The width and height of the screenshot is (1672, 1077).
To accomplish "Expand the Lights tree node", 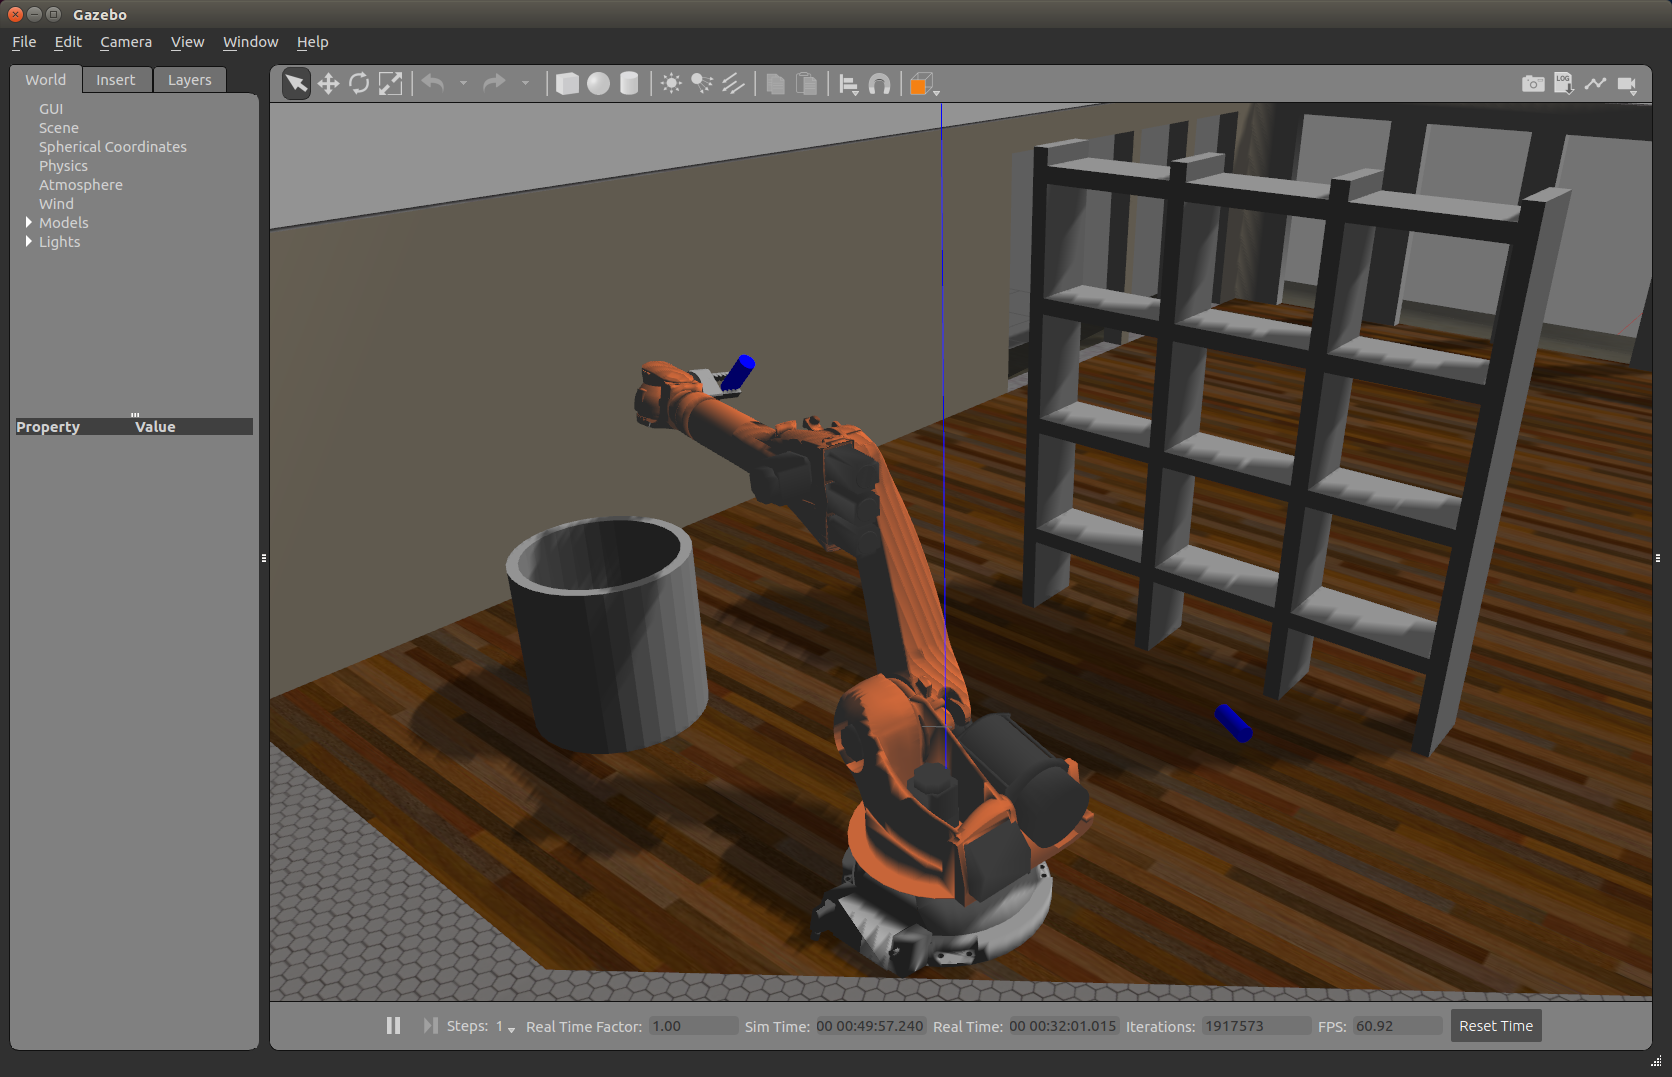I will coord(29,241).
